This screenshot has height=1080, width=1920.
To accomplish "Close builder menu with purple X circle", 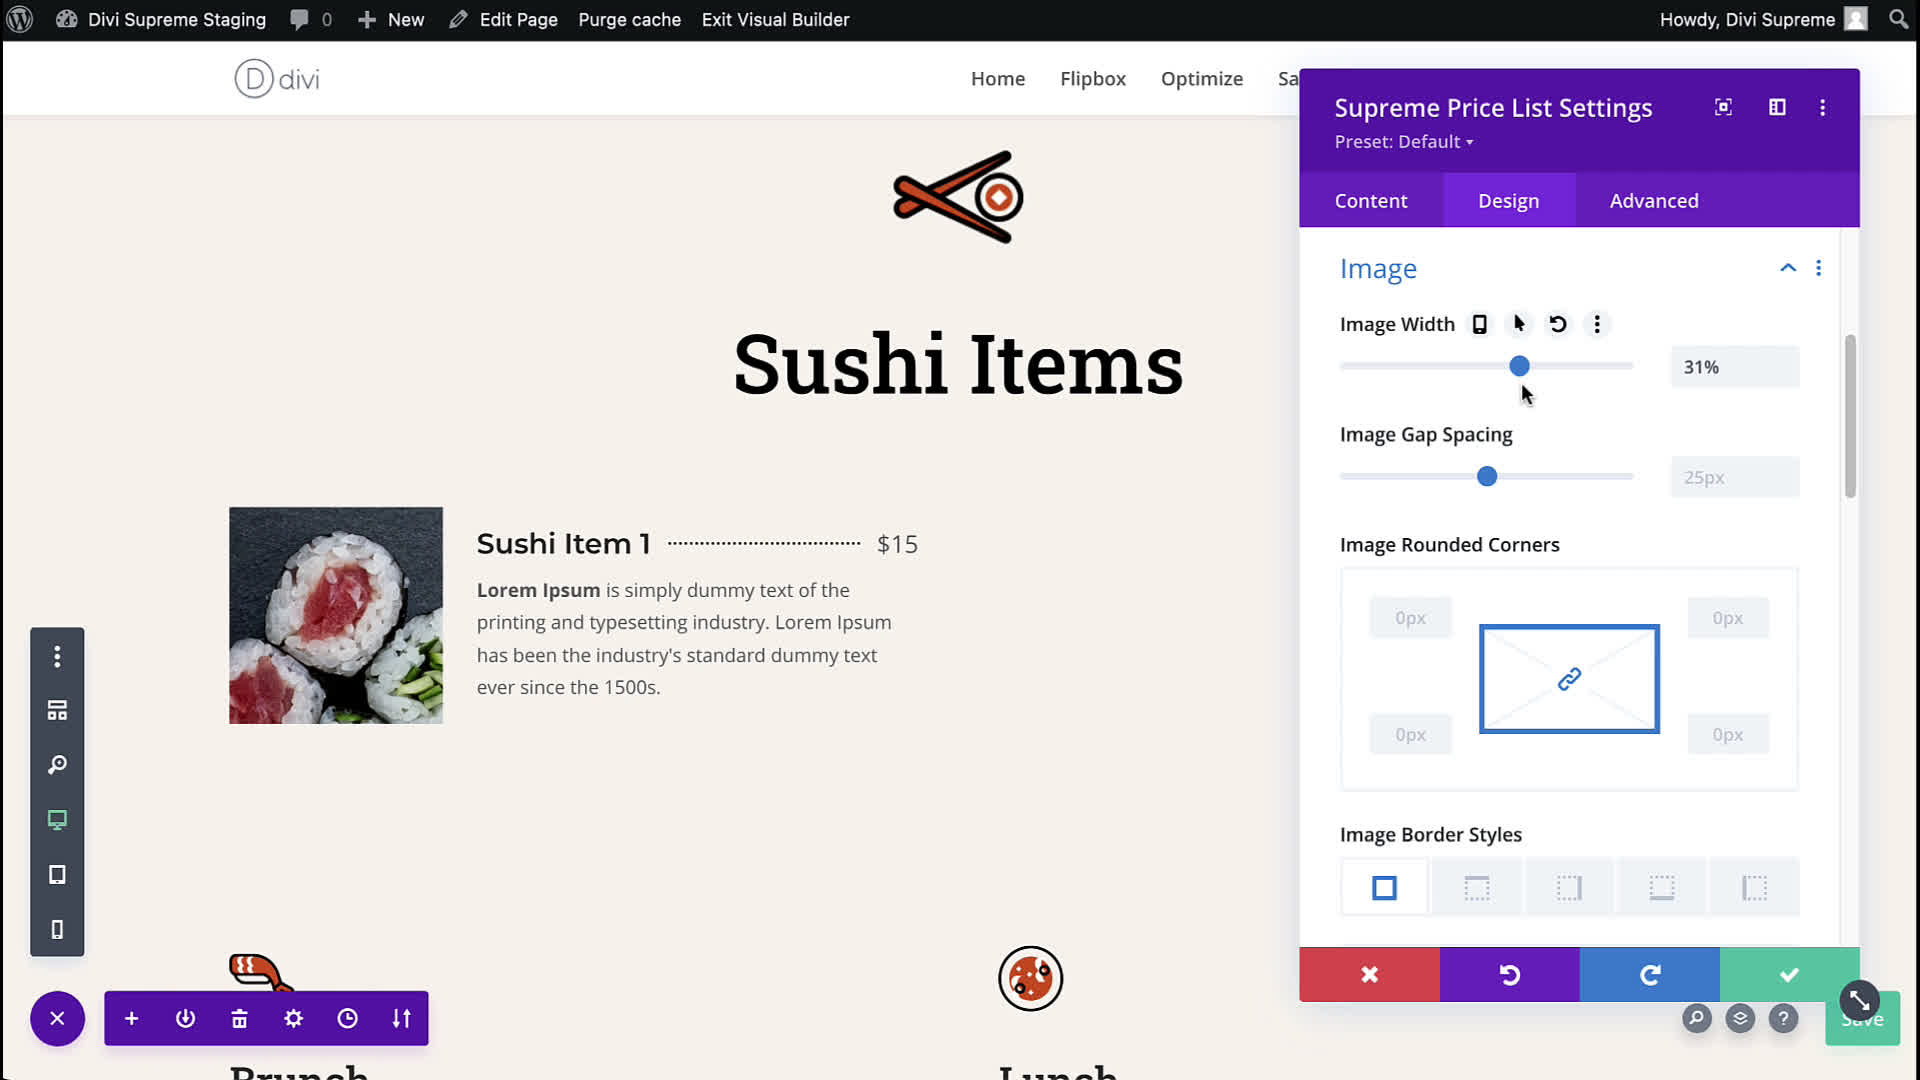I will click(x=57, y=1018).
